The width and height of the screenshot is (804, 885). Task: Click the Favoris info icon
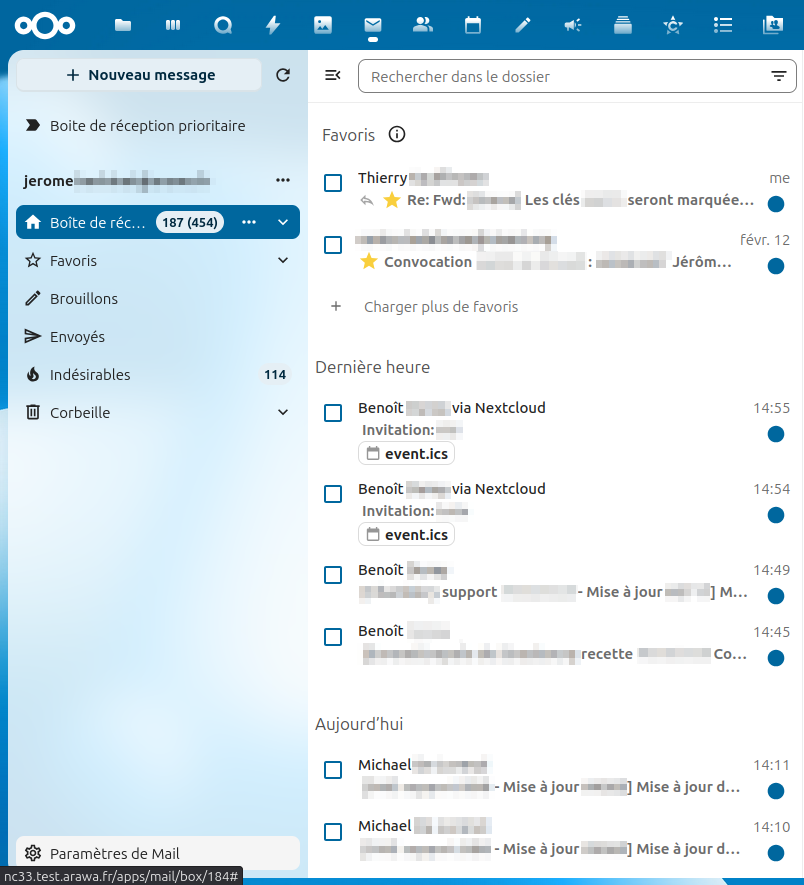tap(397, 135)
